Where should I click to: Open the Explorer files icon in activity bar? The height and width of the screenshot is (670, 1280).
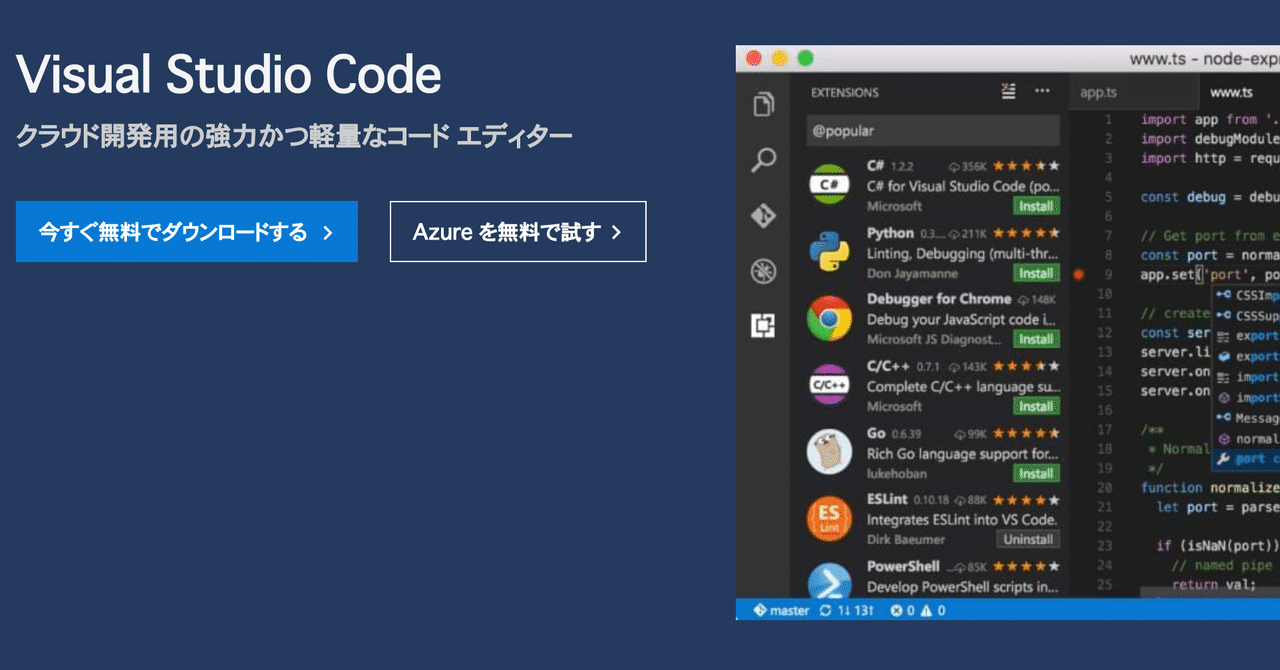pos(764,104)
